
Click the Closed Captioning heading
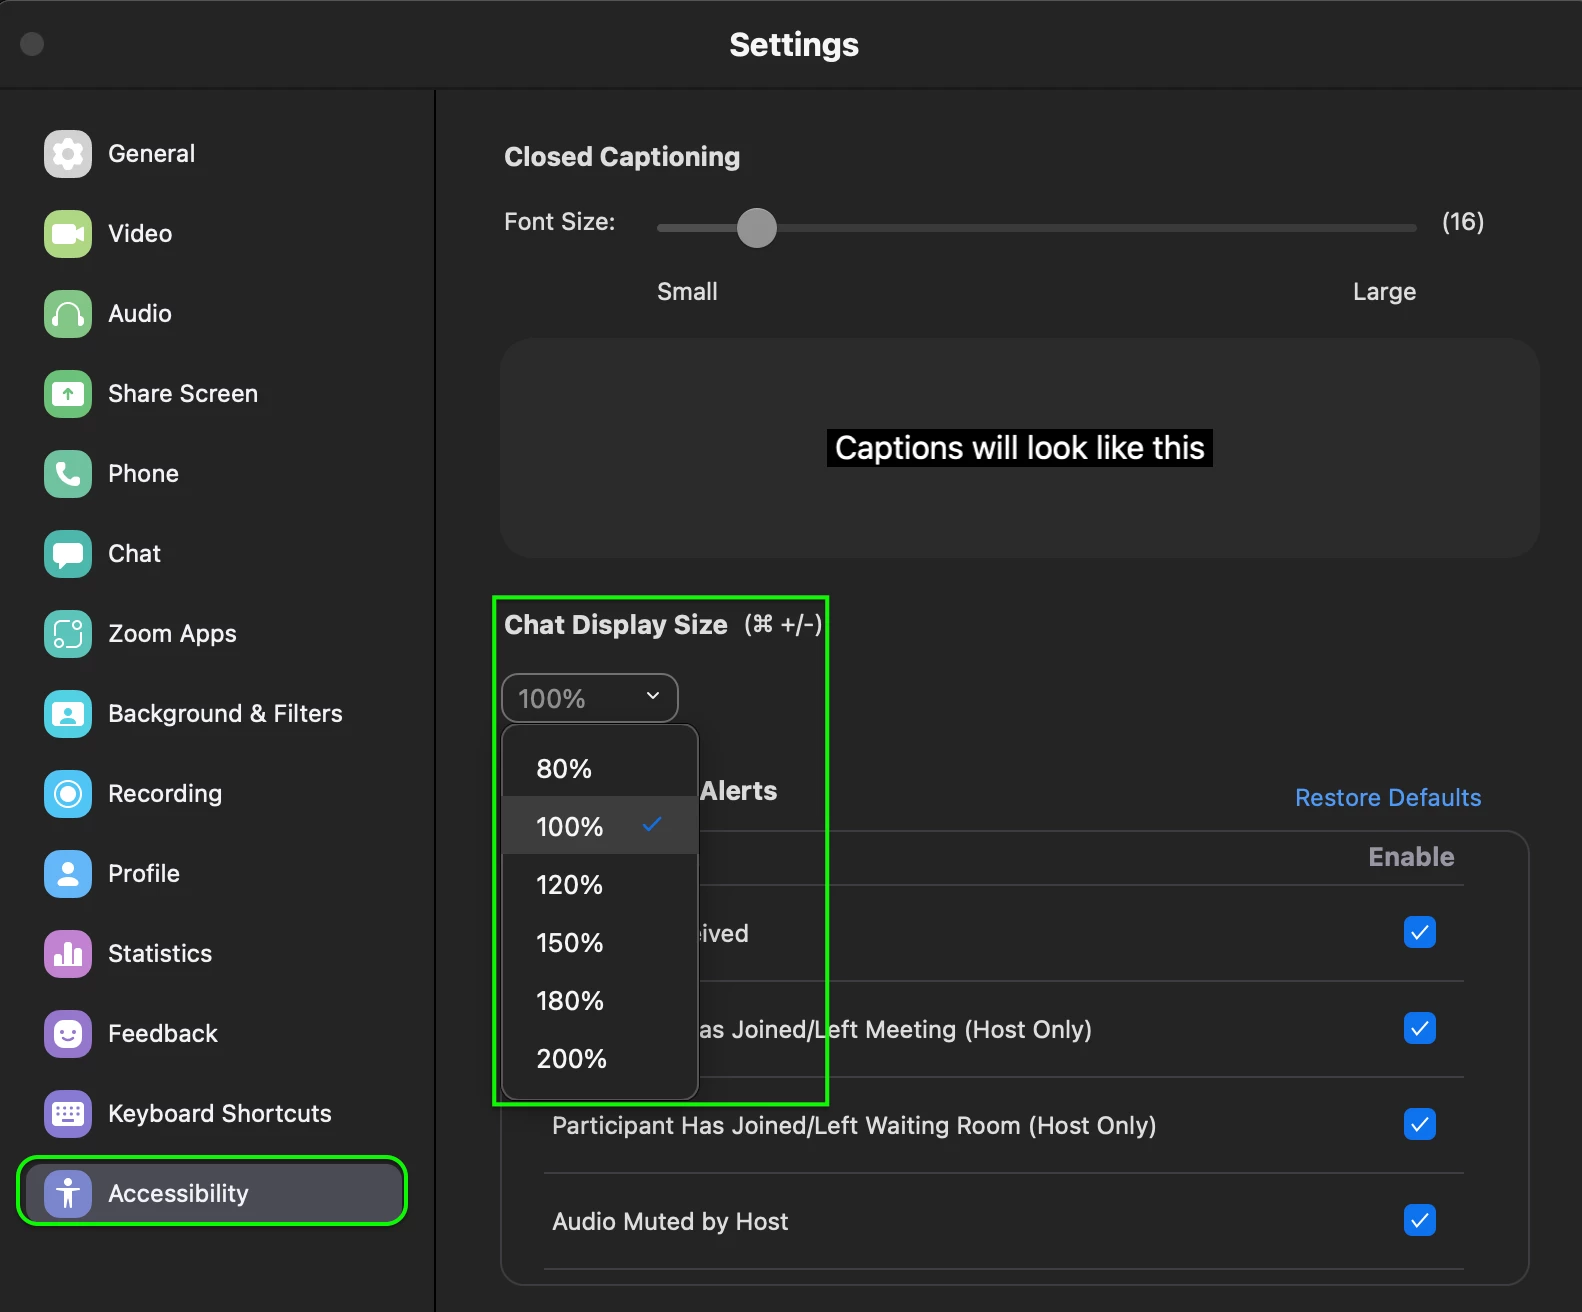(622, 157)
